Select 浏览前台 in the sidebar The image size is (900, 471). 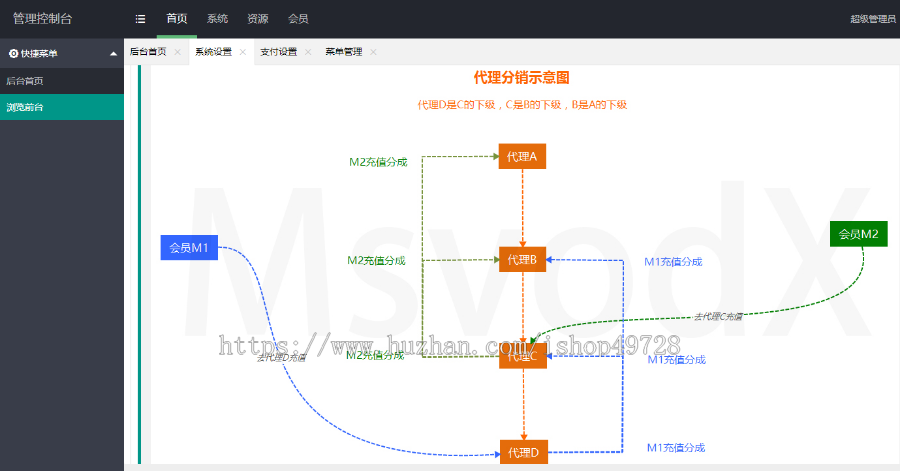point(62,107)
